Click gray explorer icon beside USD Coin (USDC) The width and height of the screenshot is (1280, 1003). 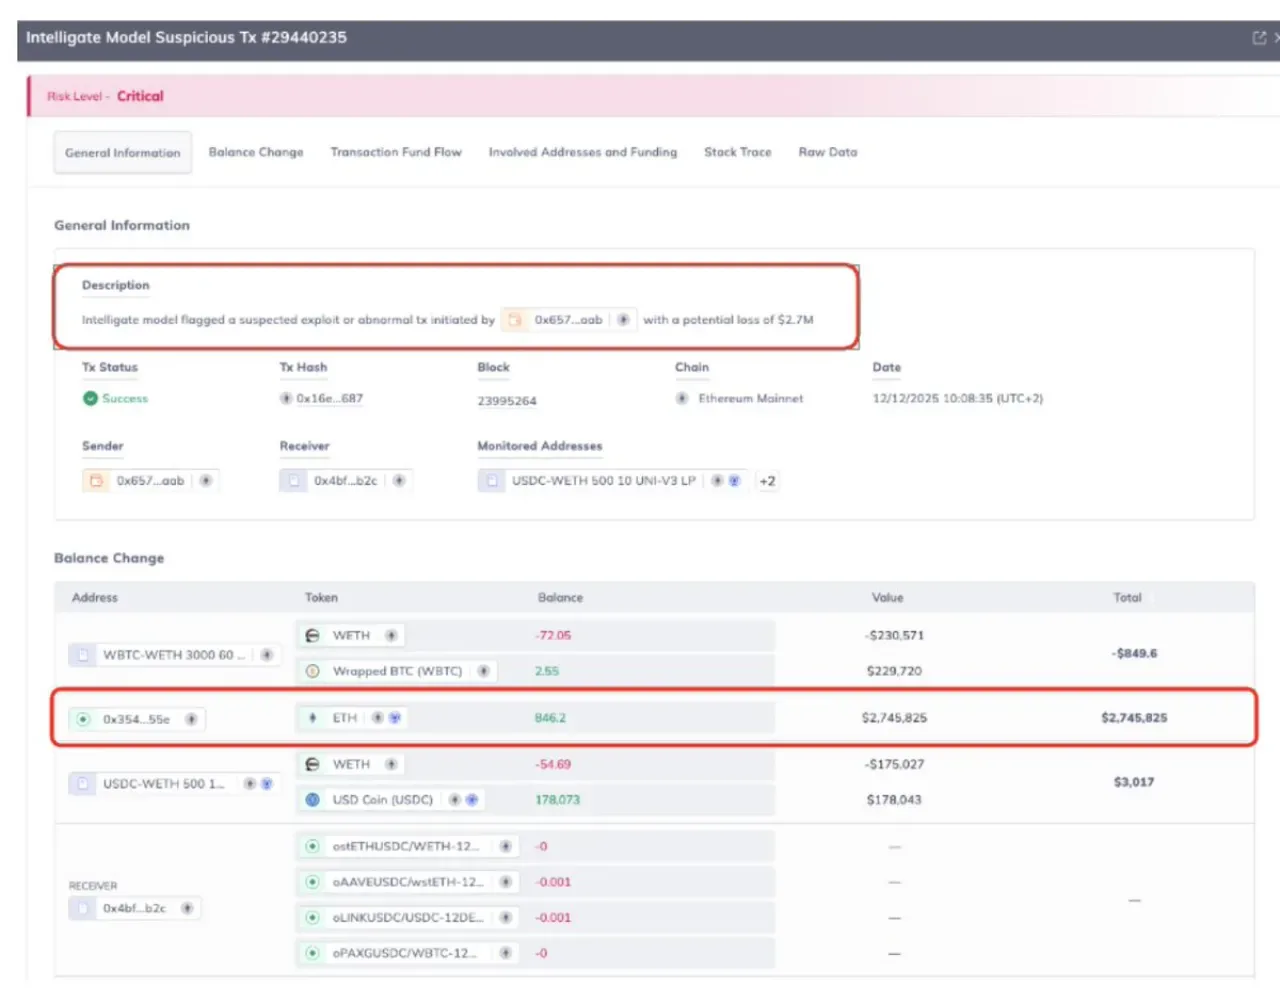point(454,800)
